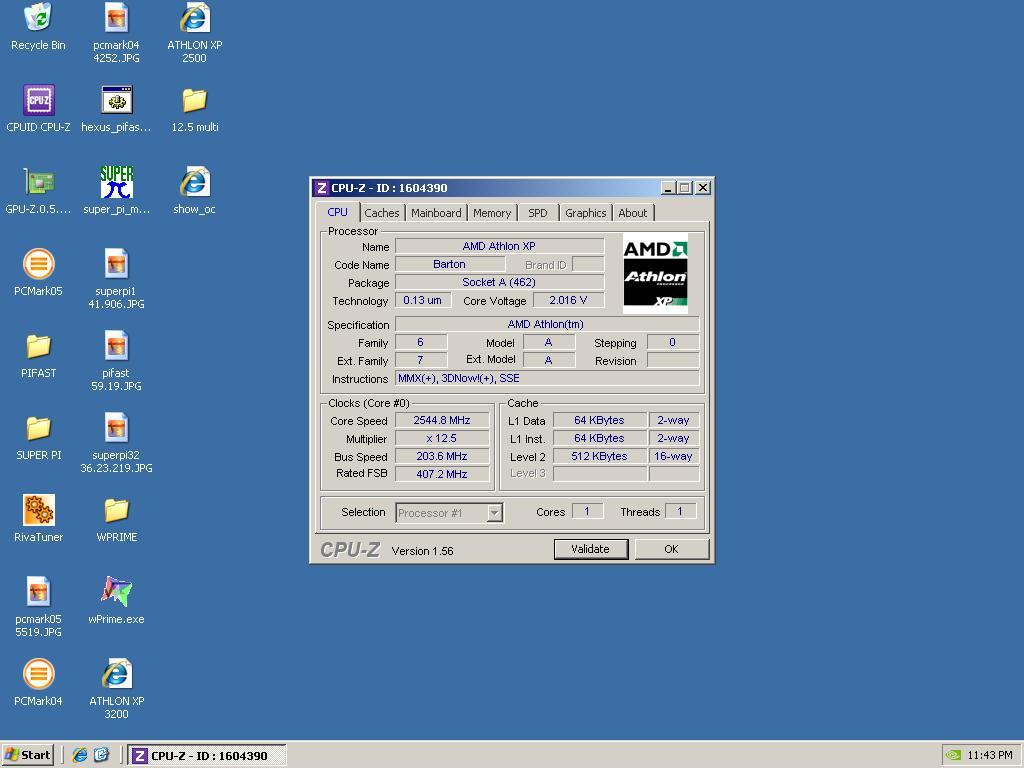The width and height of the screenshot is (1024, 768).
Task: Click the L1 Data 64 KBytes value
Action: click(600, 421)
